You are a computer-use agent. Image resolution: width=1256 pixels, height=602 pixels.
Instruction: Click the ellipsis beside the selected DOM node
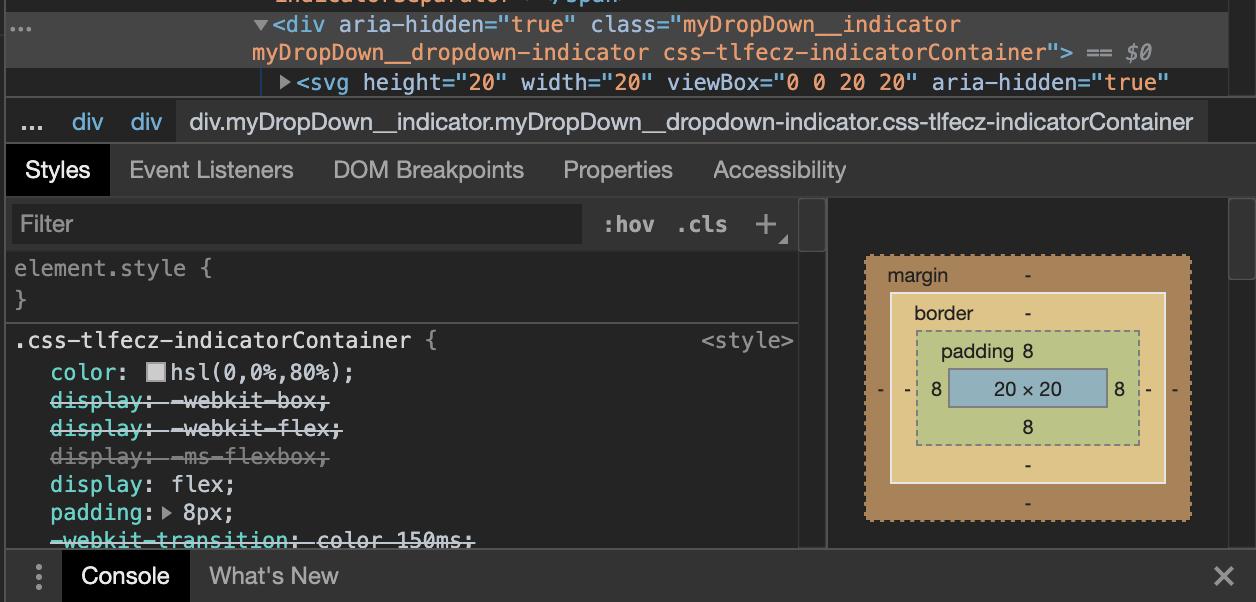pyautogui.click(x=20, y=28)
